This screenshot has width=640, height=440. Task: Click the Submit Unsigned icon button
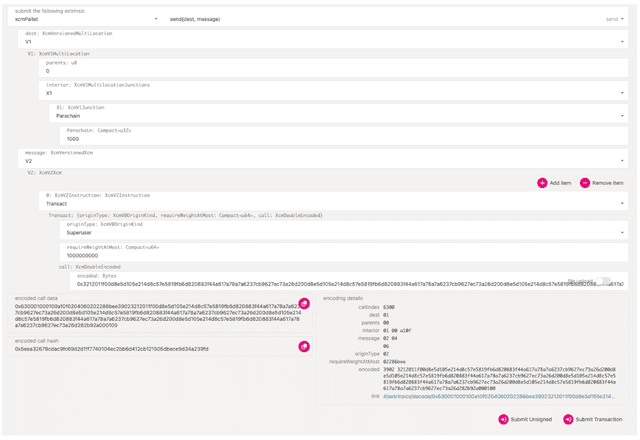tap(505, 419)
